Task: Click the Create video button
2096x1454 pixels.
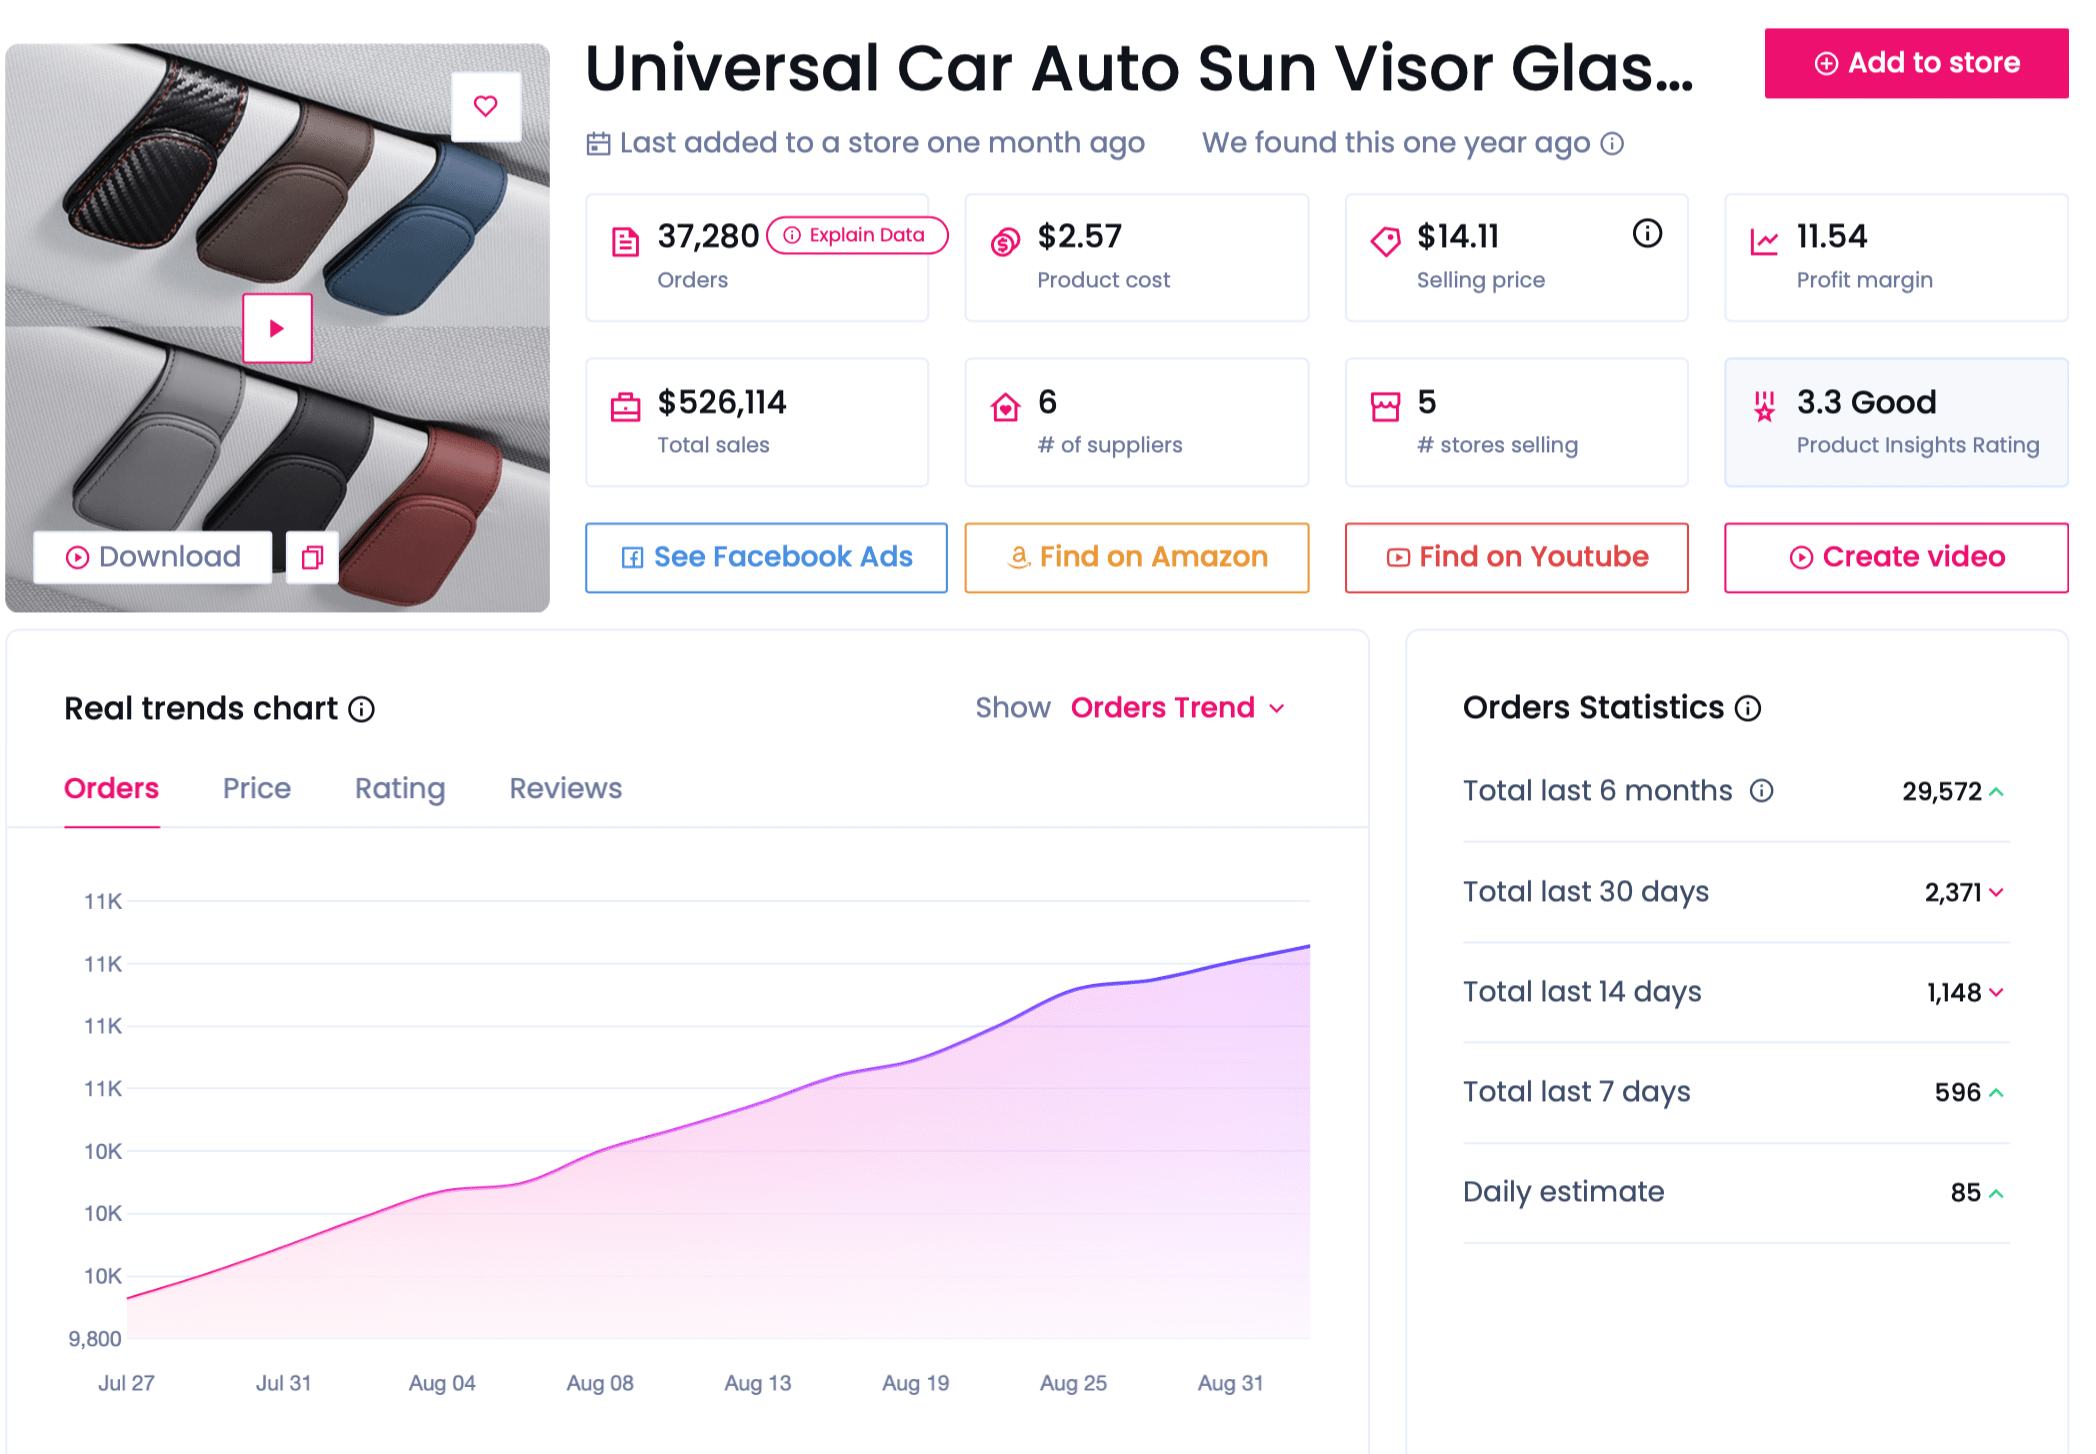Action: (x=1895, y=557)
